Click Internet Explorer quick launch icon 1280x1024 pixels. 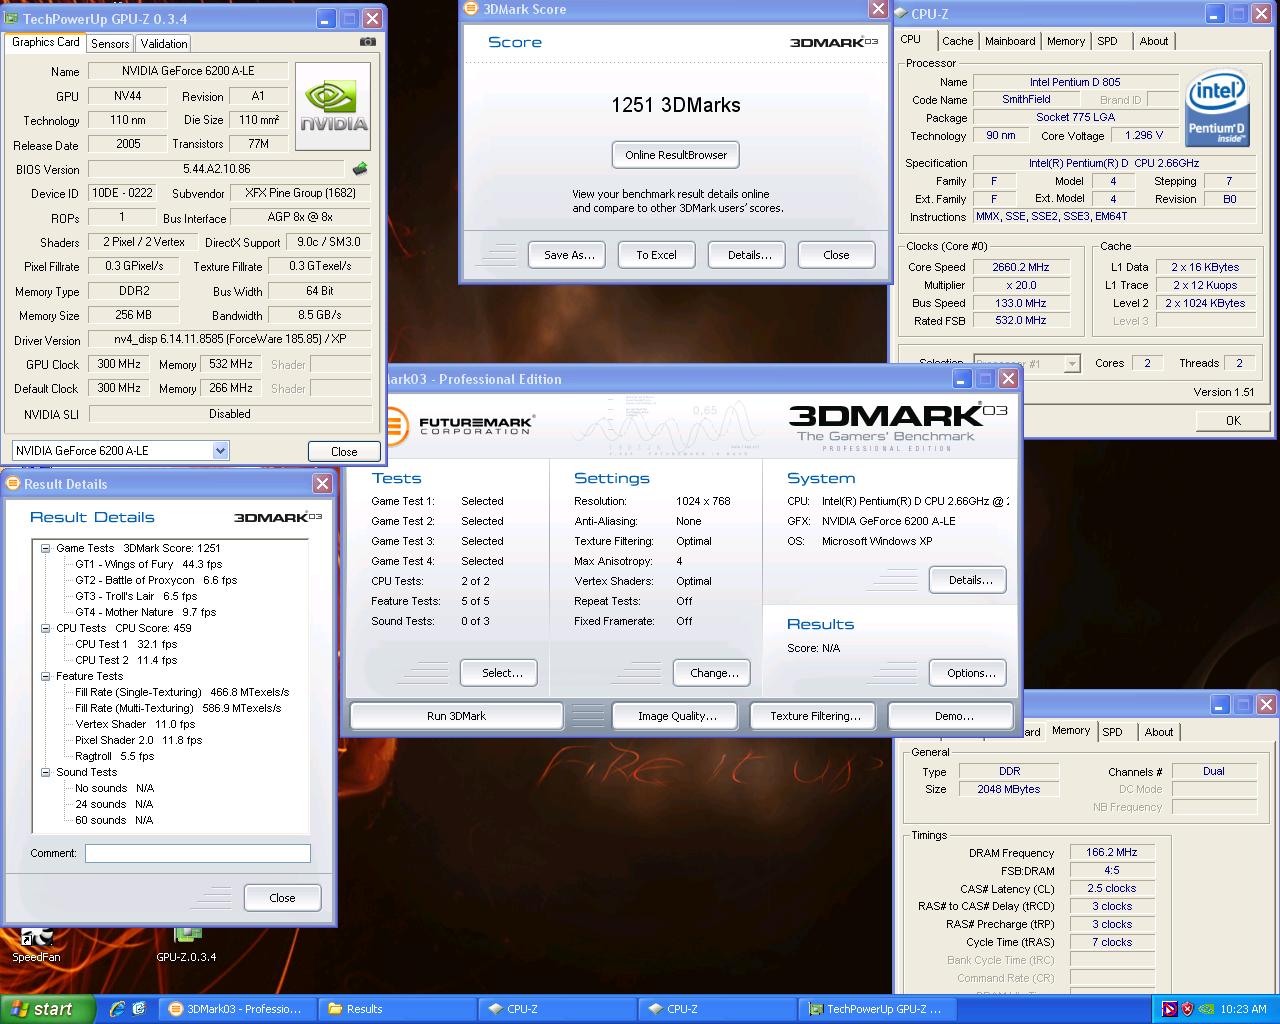(118, 1009)
